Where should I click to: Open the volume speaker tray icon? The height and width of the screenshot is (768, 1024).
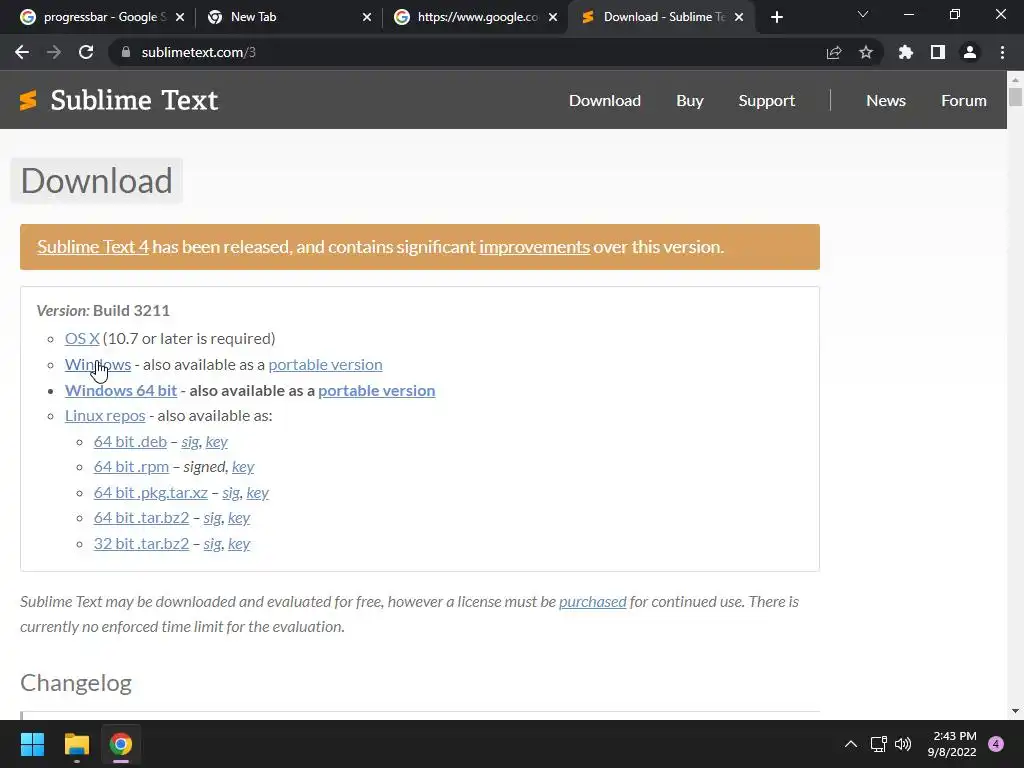pos(903,744)
